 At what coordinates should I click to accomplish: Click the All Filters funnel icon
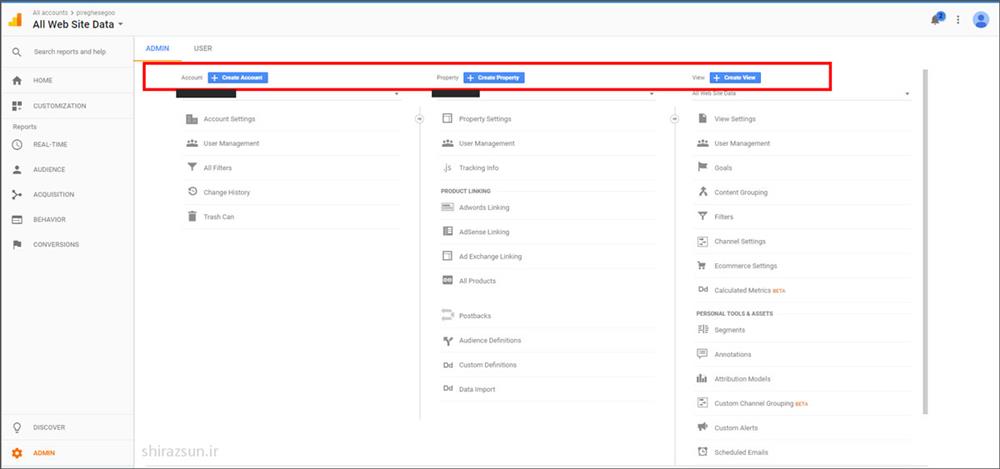(x=192, y=168)
